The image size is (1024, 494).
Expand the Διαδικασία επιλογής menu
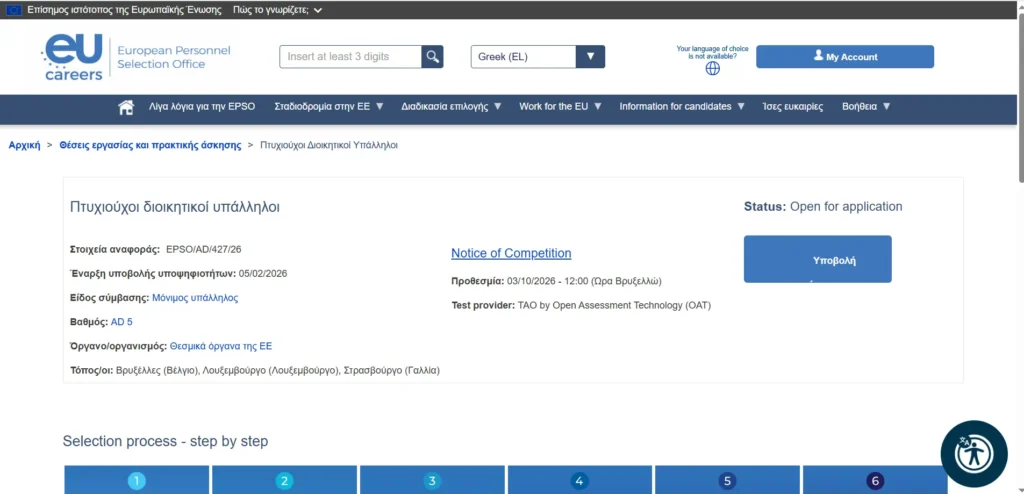click(451, 107)
